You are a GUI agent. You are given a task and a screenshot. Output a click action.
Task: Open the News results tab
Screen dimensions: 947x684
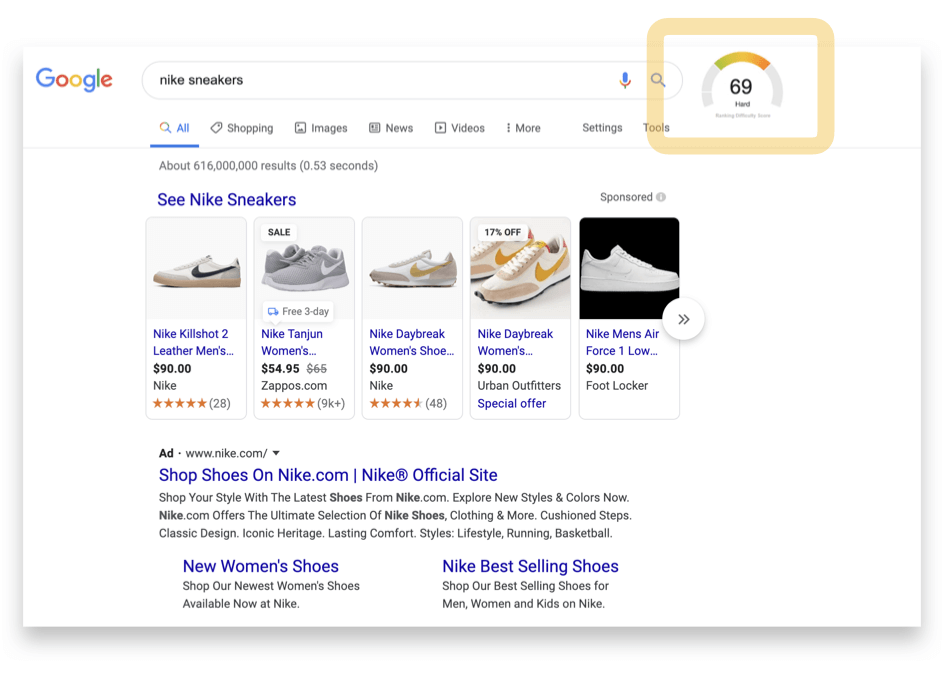(391, 128)
